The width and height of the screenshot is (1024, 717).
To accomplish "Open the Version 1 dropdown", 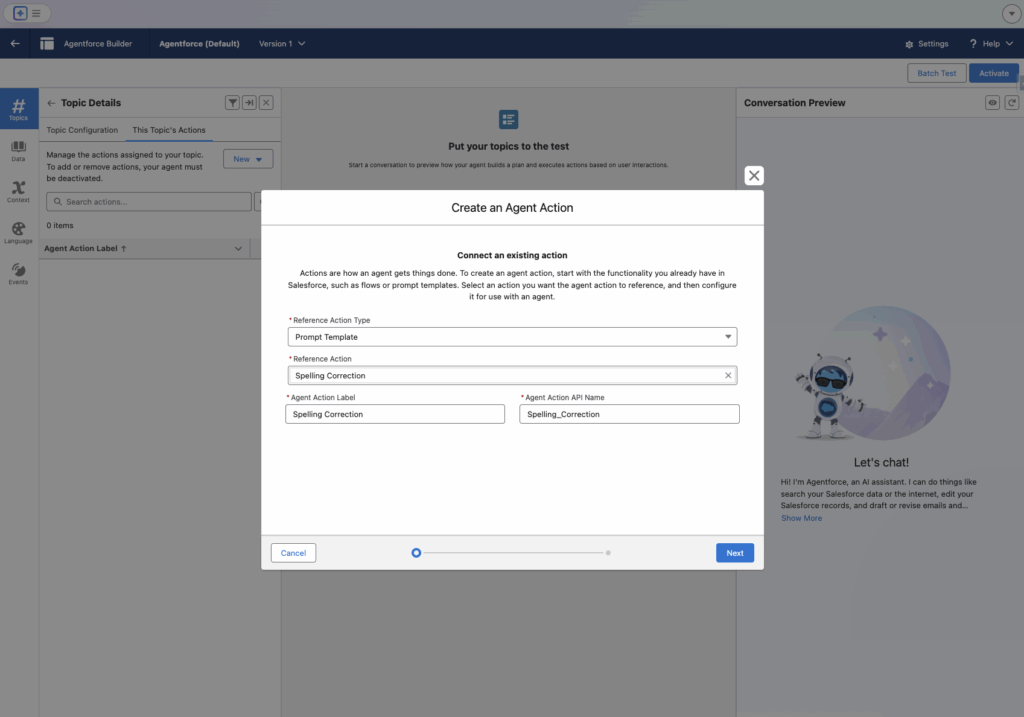I will 282,44.
